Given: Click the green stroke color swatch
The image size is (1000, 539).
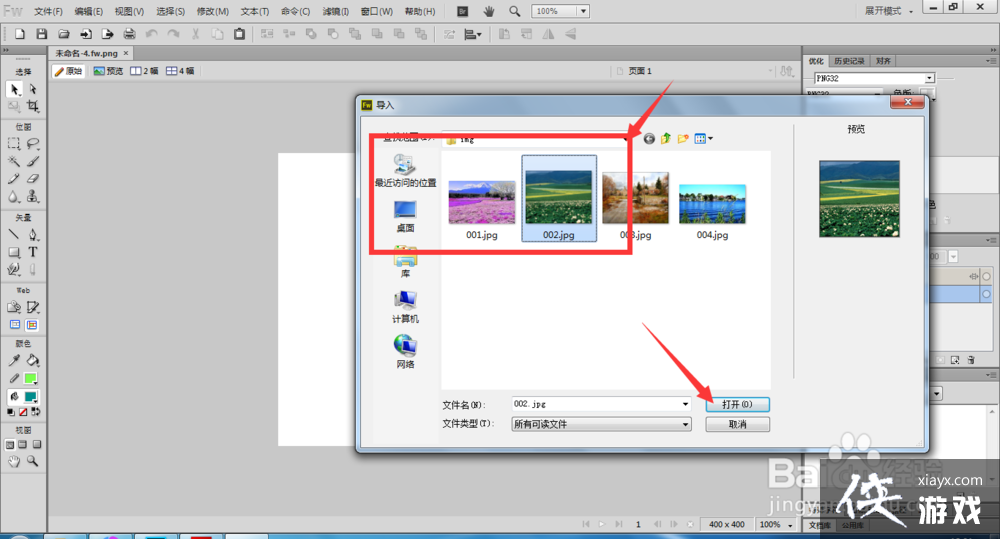Looking at the screenshot, I should coord(31,379).
